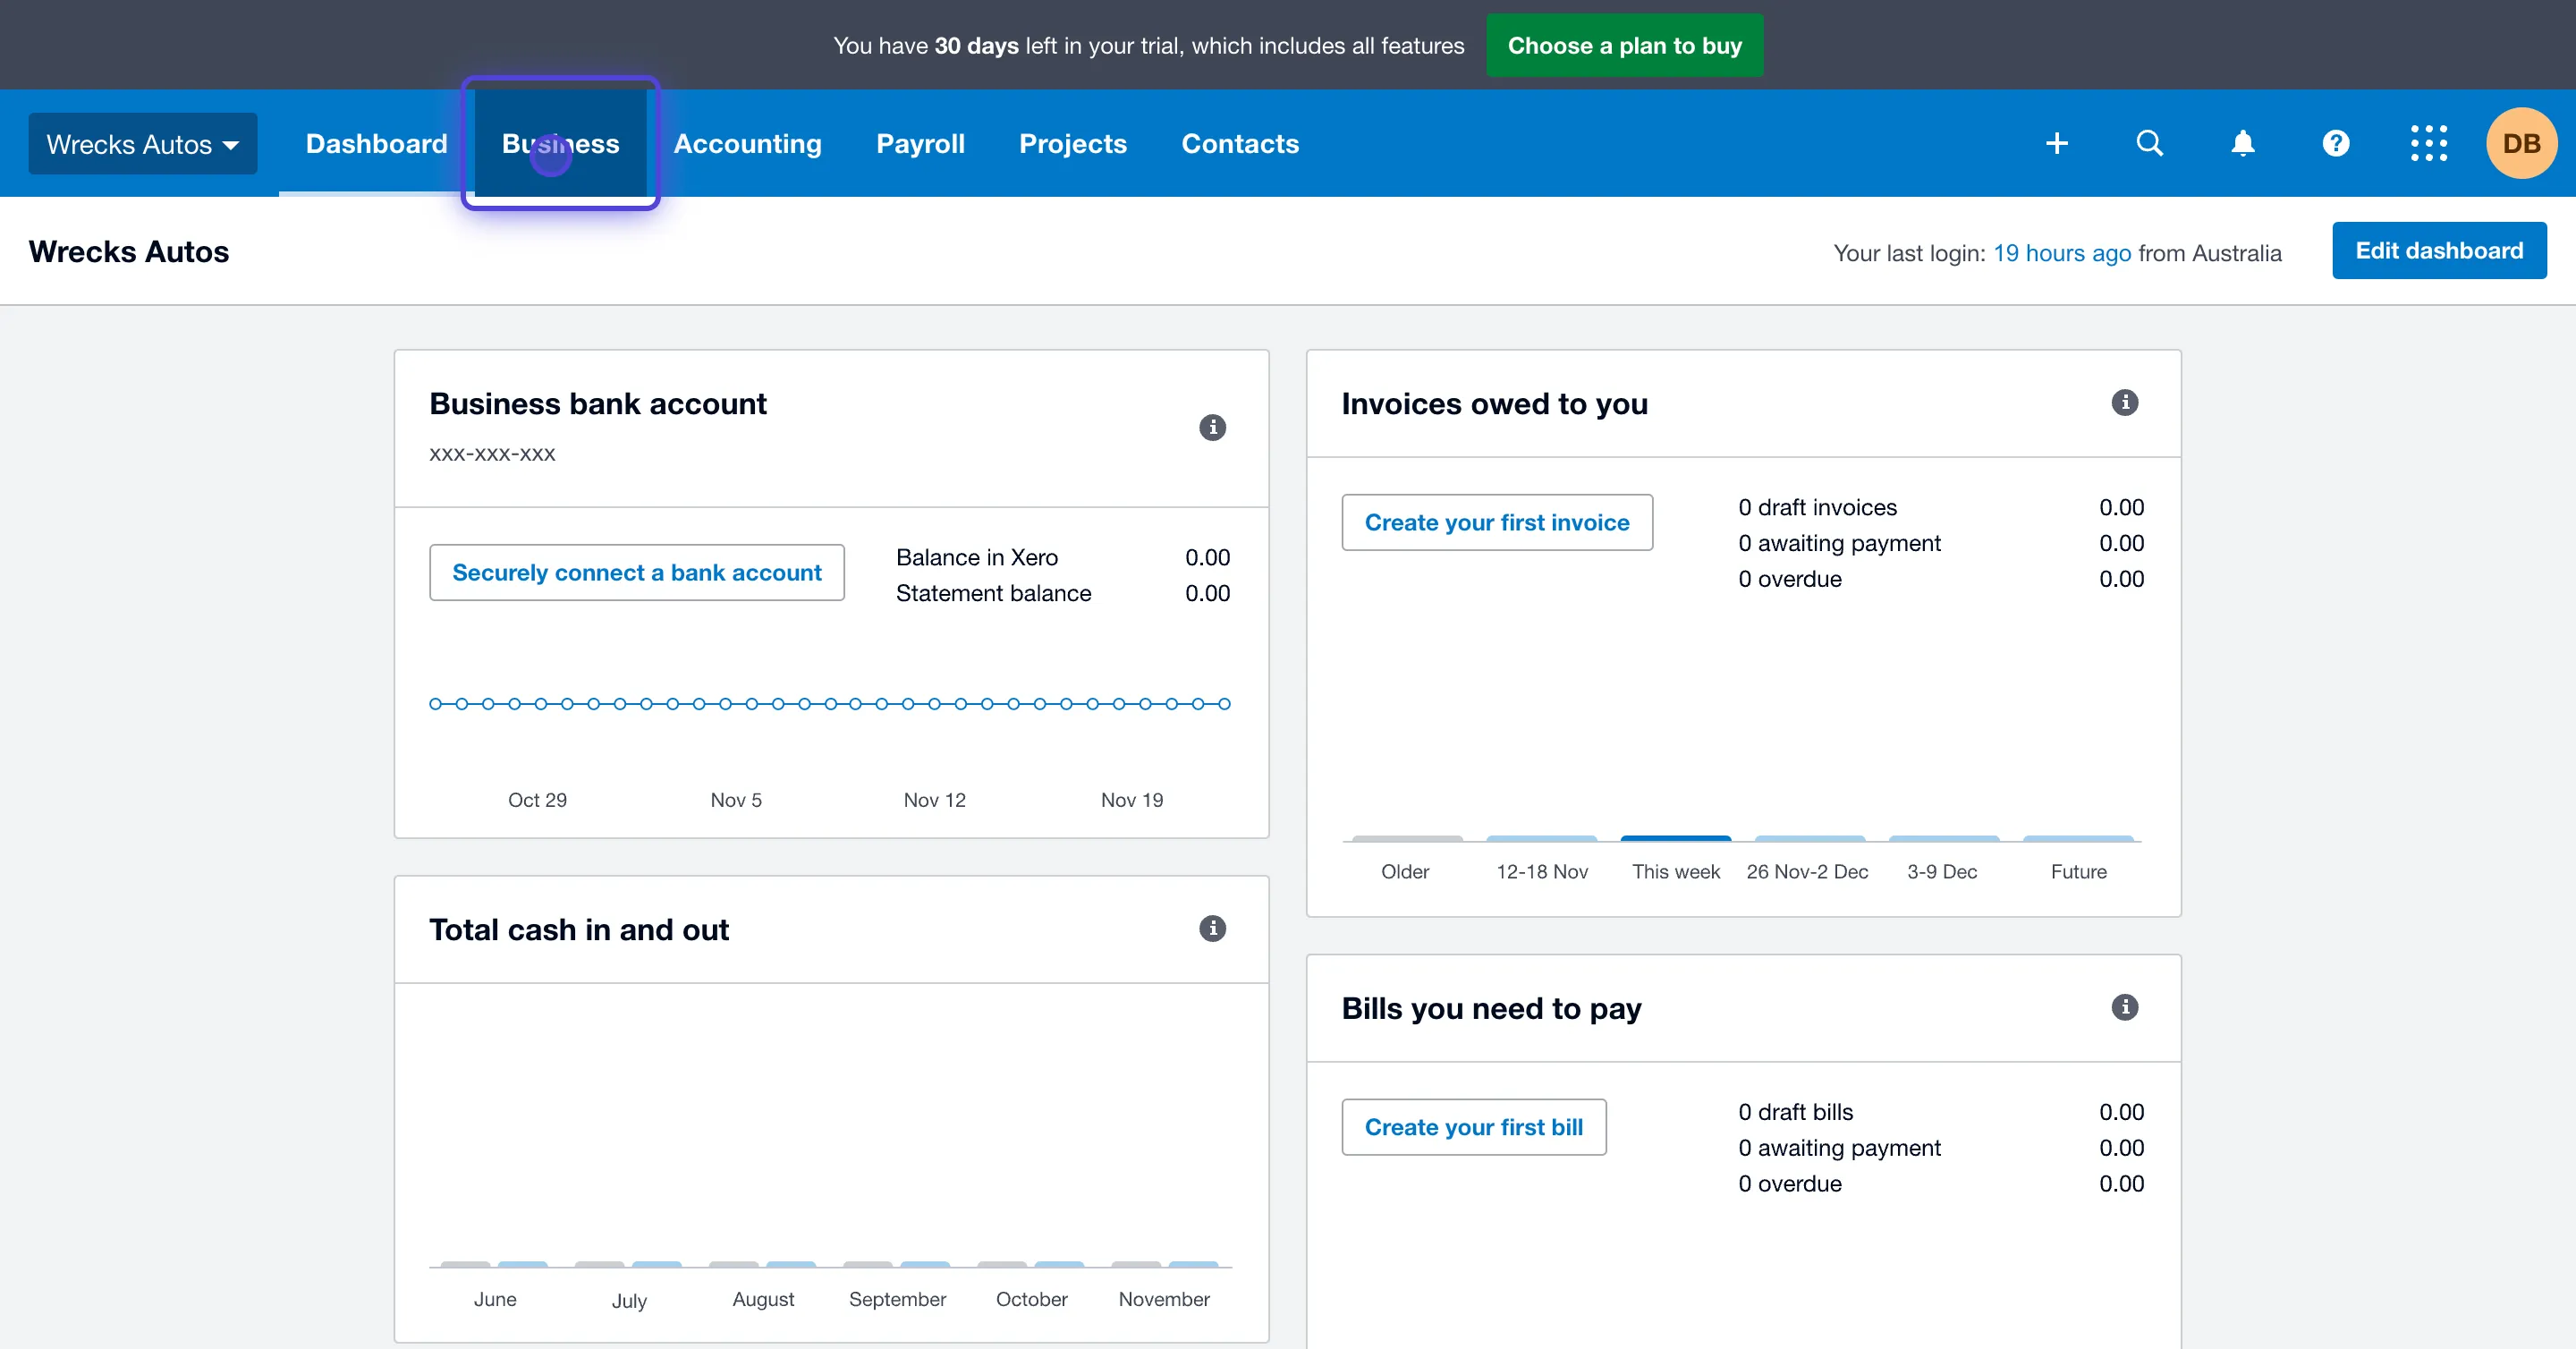Open the 19 hours ago login link
Screen dimensions: 2576x1349
[x=2061, y=253]
